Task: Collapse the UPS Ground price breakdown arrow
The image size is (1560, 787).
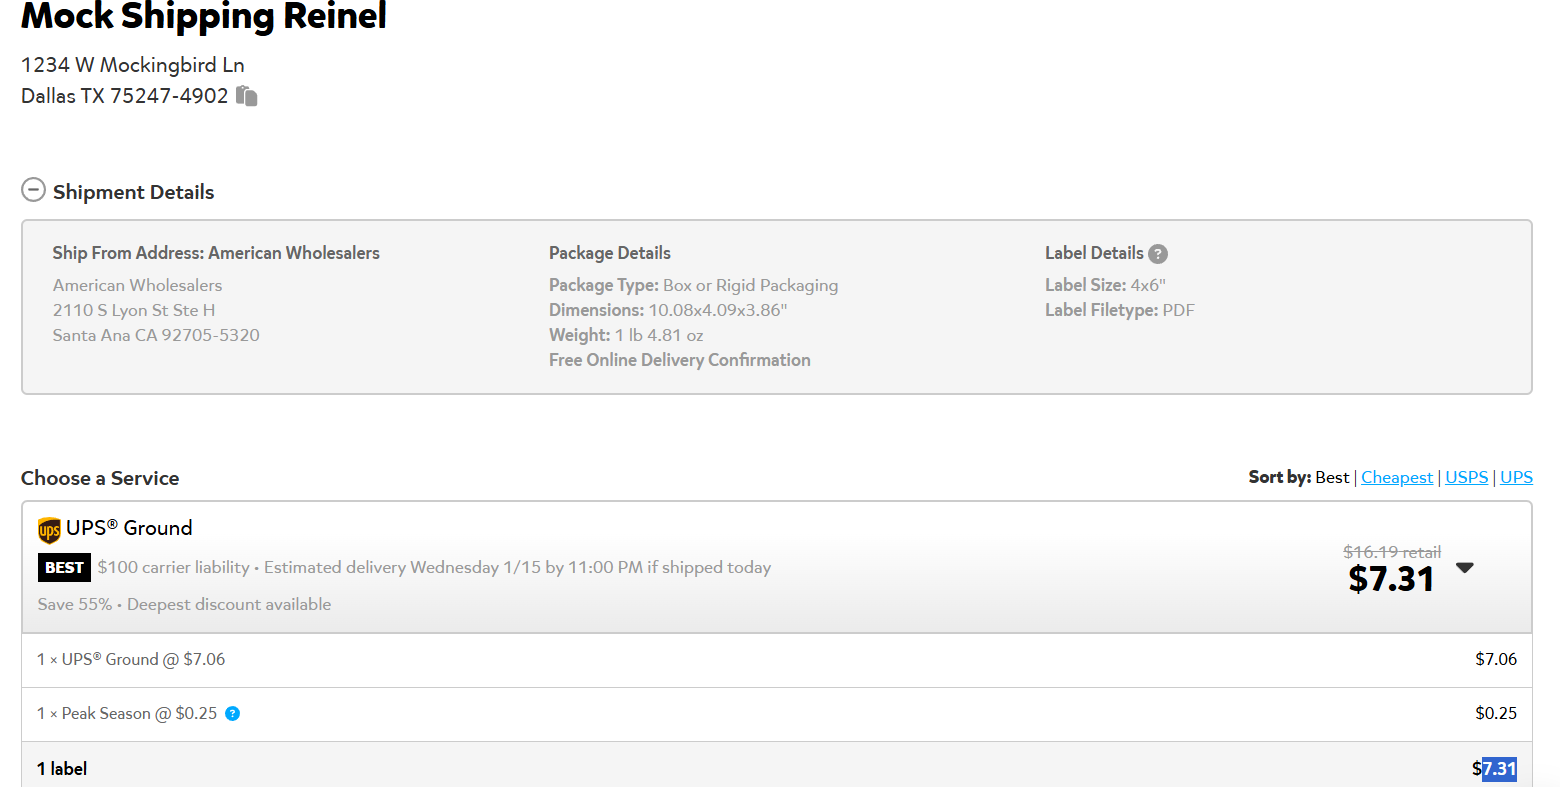Action: click(1465, 568)
